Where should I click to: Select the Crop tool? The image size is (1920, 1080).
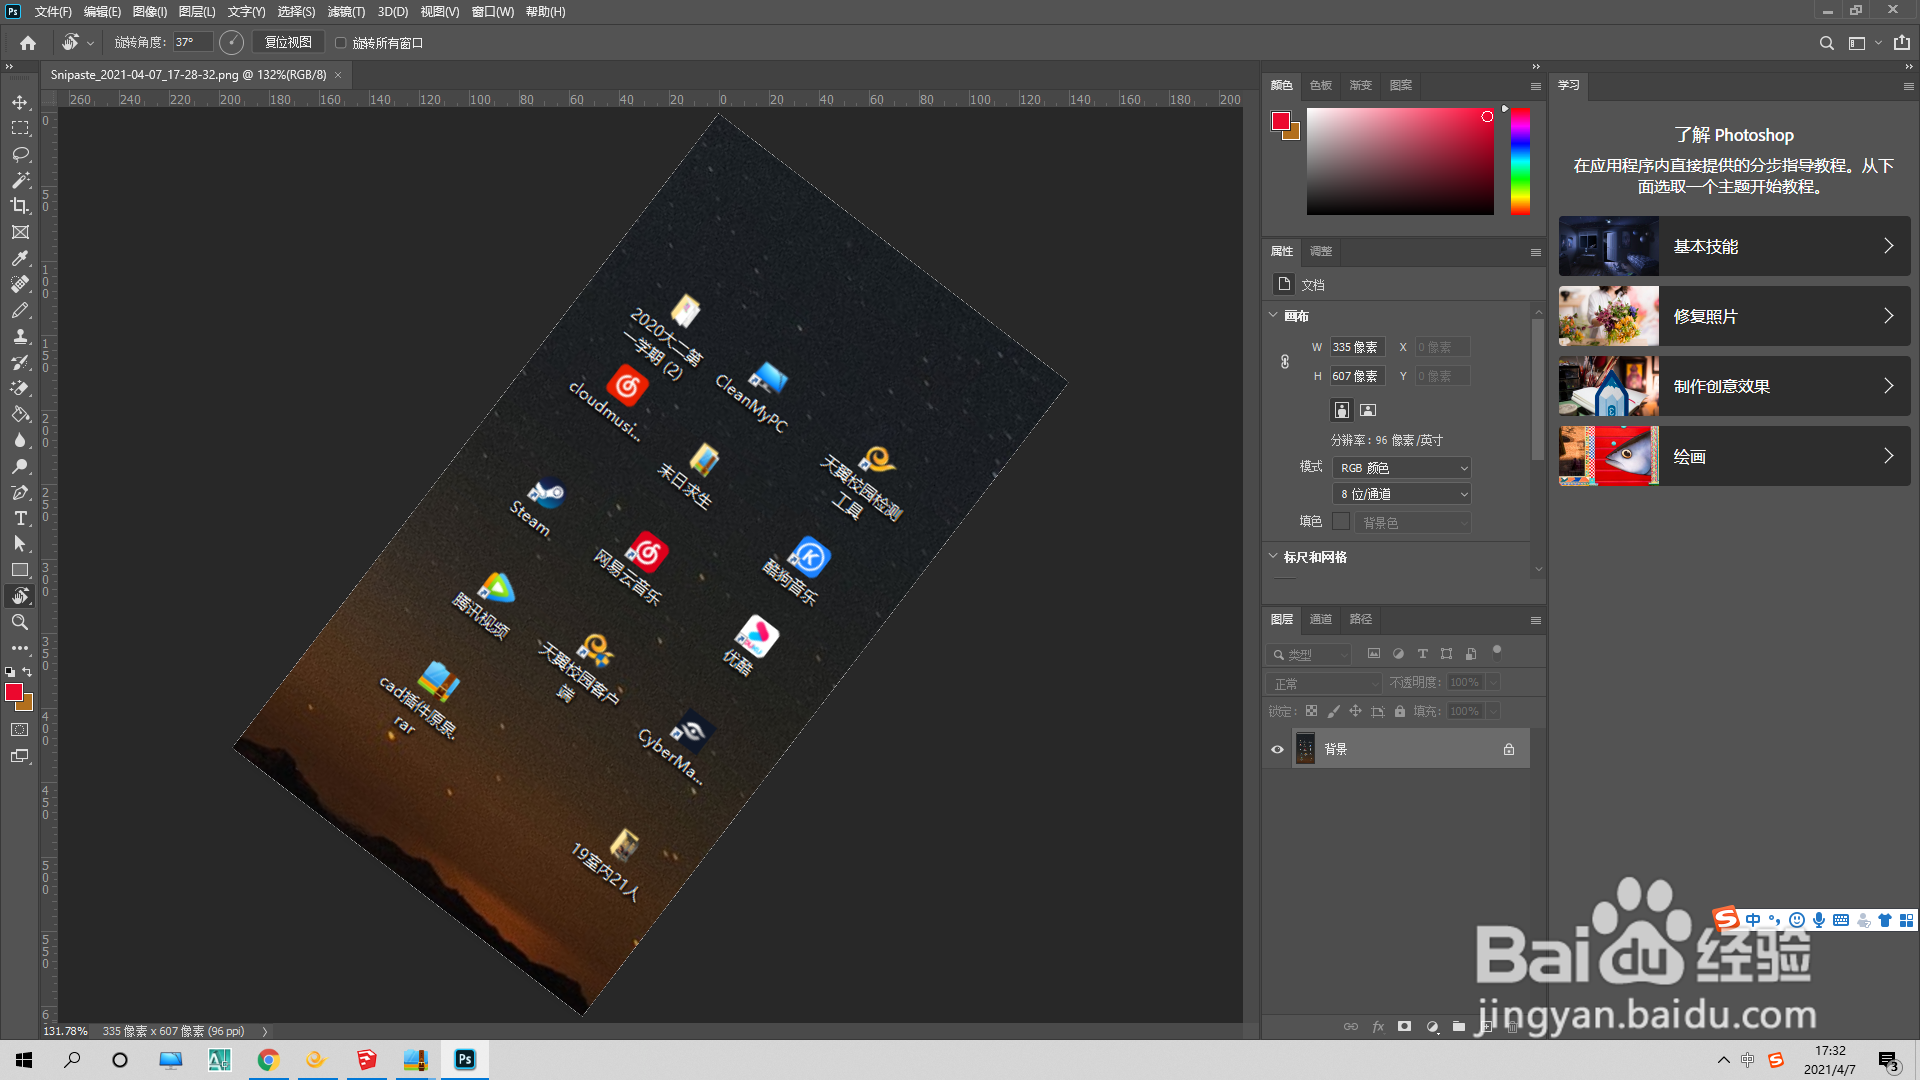coord(20,206)
